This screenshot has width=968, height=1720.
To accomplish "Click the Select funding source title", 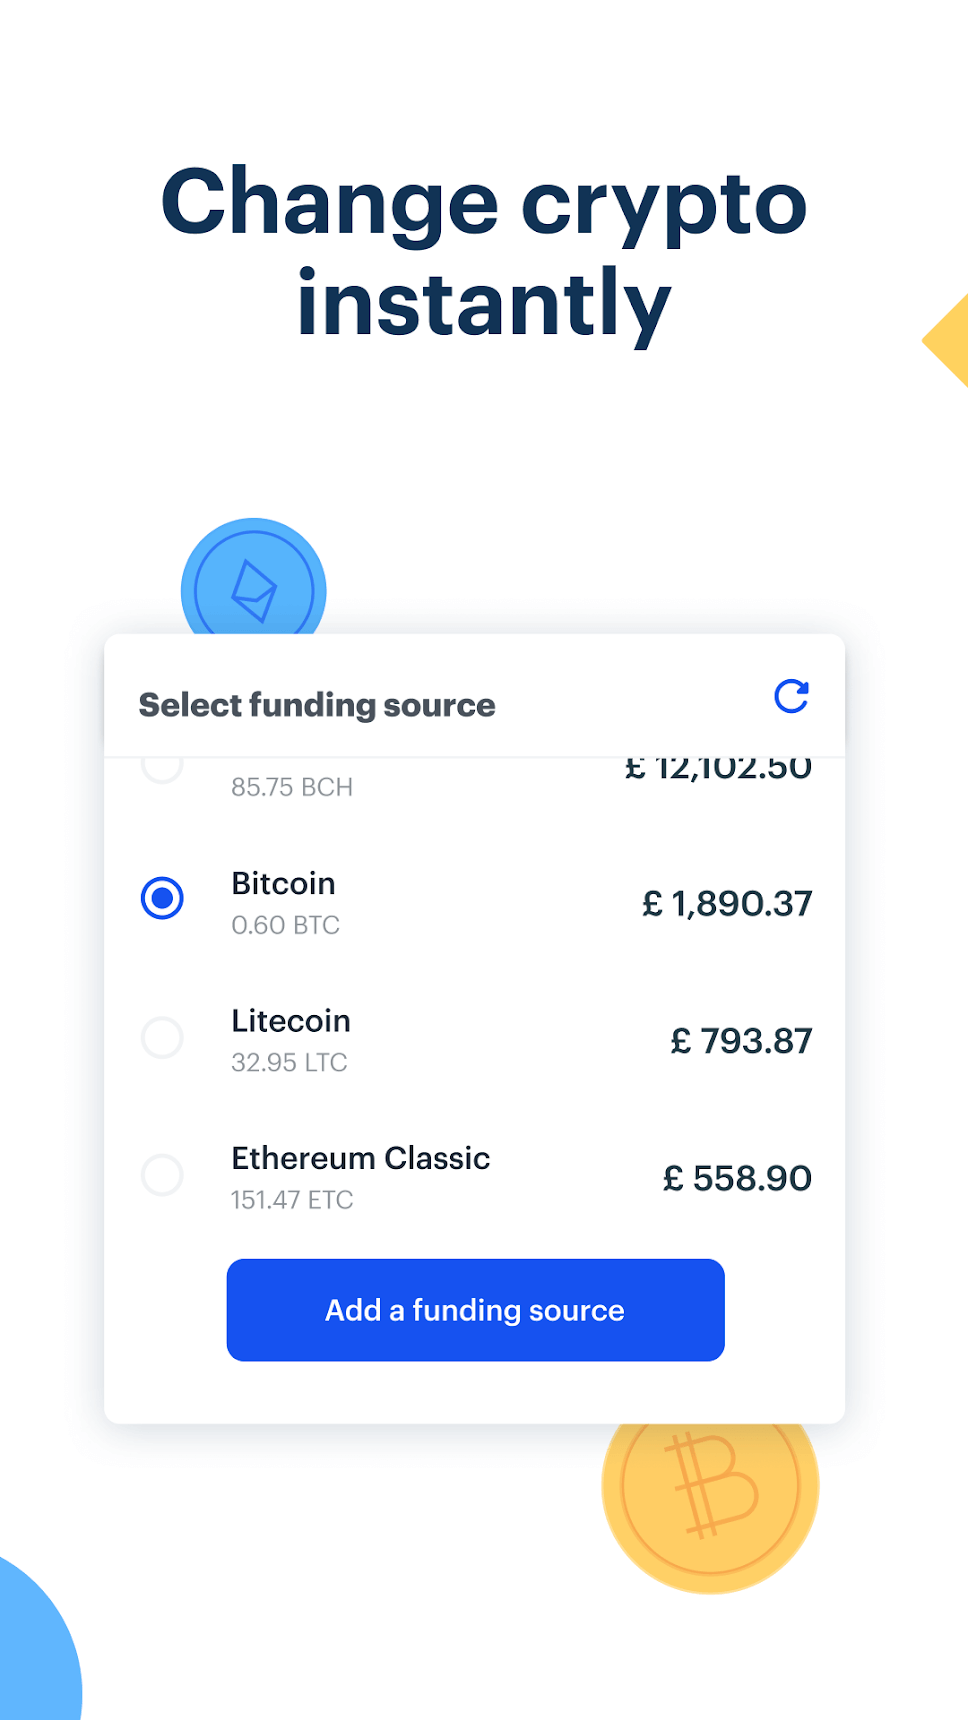I will tap(317, 705).
